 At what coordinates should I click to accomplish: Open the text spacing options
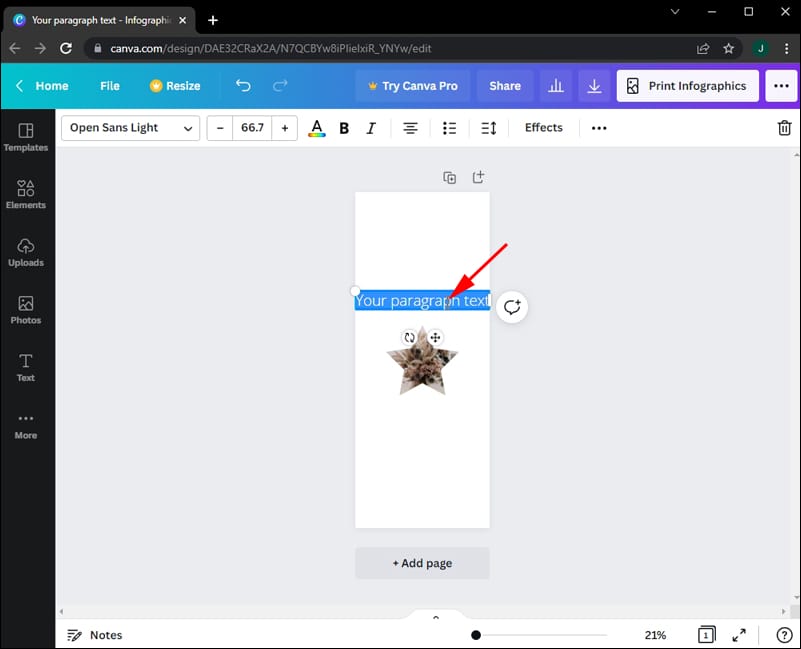488,128
